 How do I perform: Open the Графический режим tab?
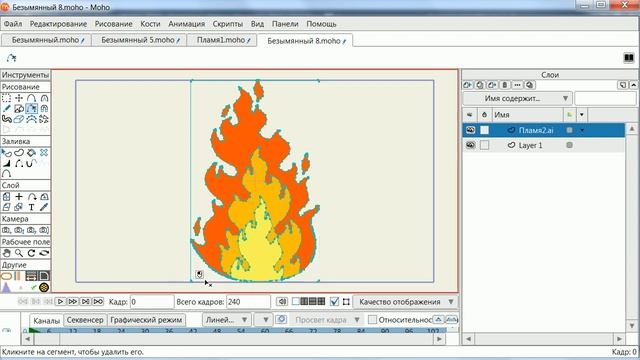pos(146,320)
